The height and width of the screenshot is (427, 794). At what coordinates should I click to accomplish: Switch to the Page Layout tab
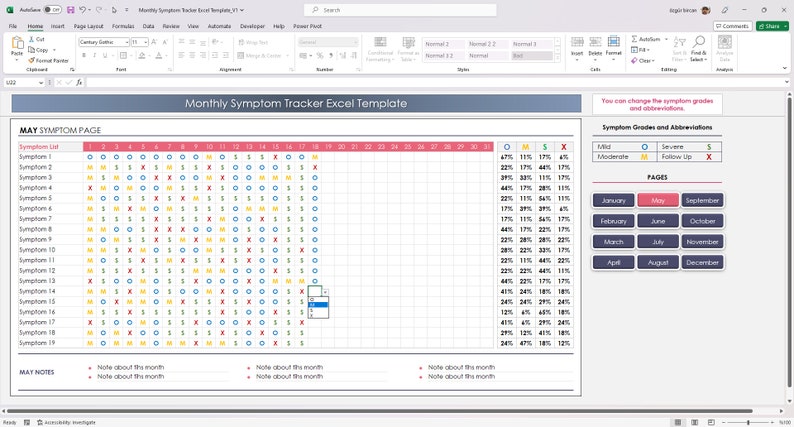click(x=88, y=26)
